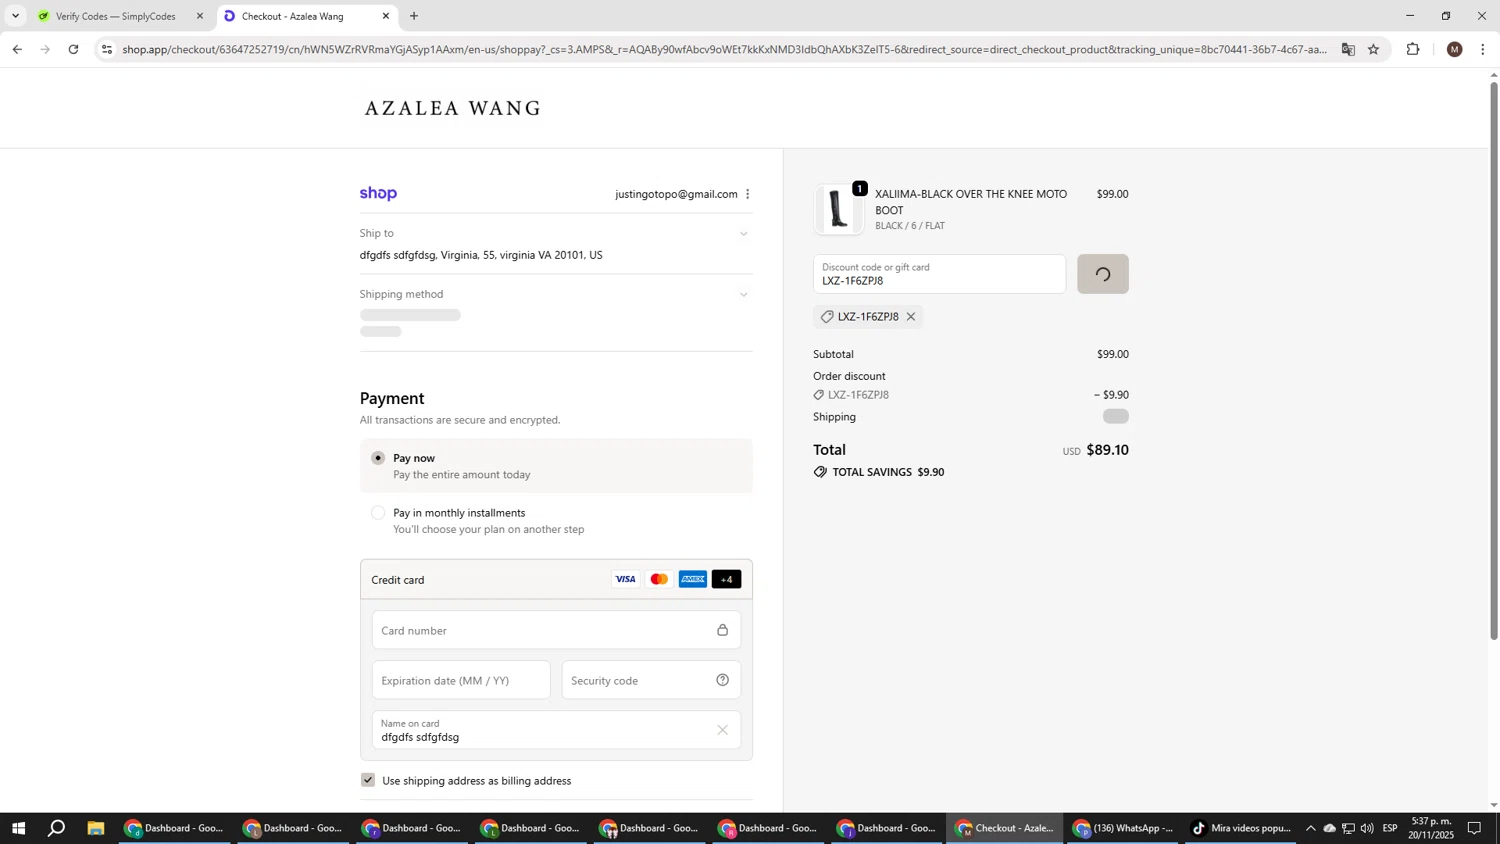The width and height of the screenshot is (1500, 844).
Task: Open the volume control in tray
Action: tap(1367, 828)
